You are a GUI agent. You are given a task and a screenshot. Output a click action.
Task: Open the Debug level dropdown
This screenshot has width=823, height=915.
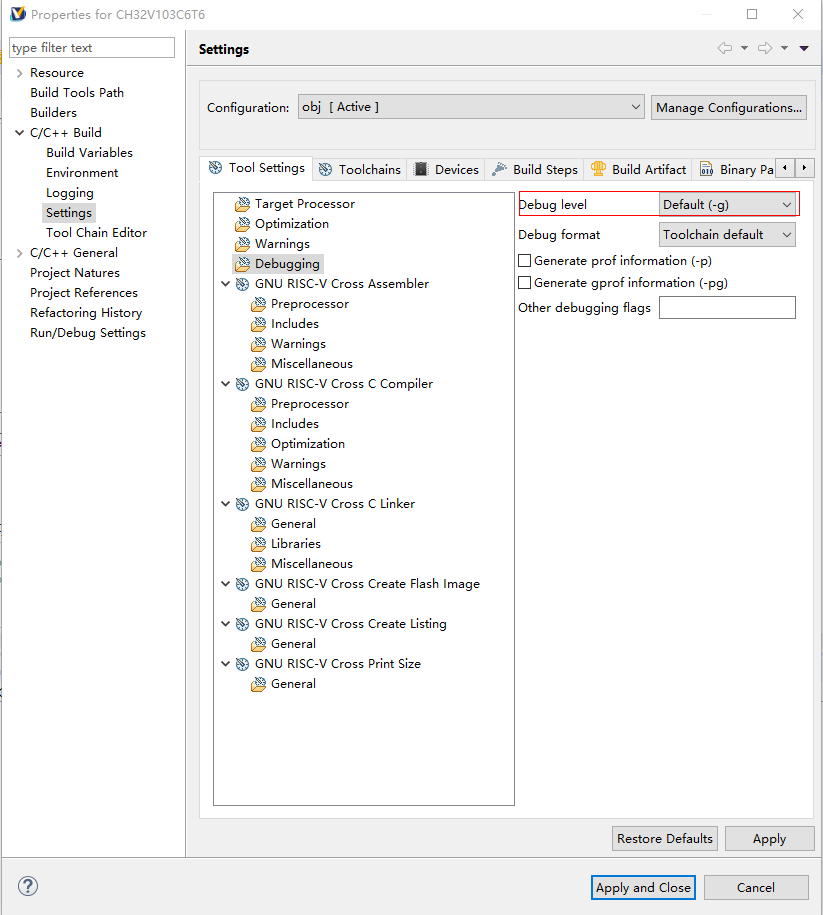pos(728,203)
